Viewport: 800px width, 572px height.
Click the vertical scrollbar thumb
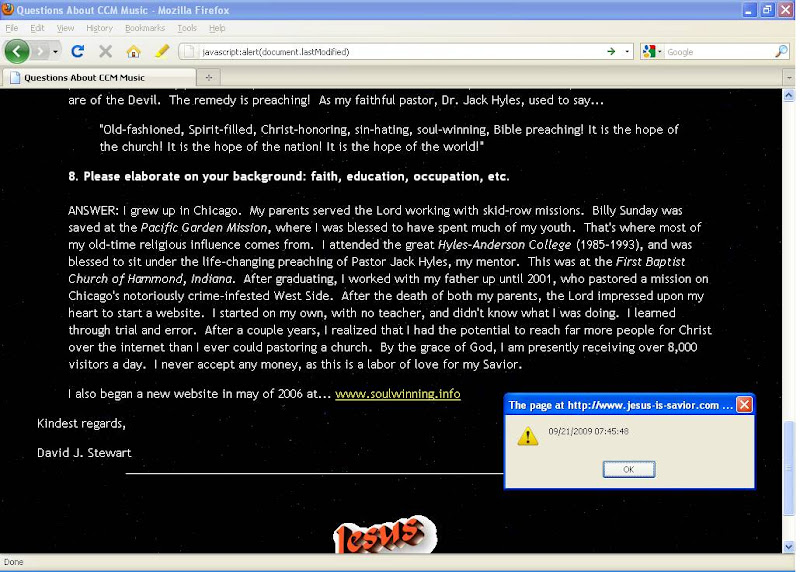(789, 467)
